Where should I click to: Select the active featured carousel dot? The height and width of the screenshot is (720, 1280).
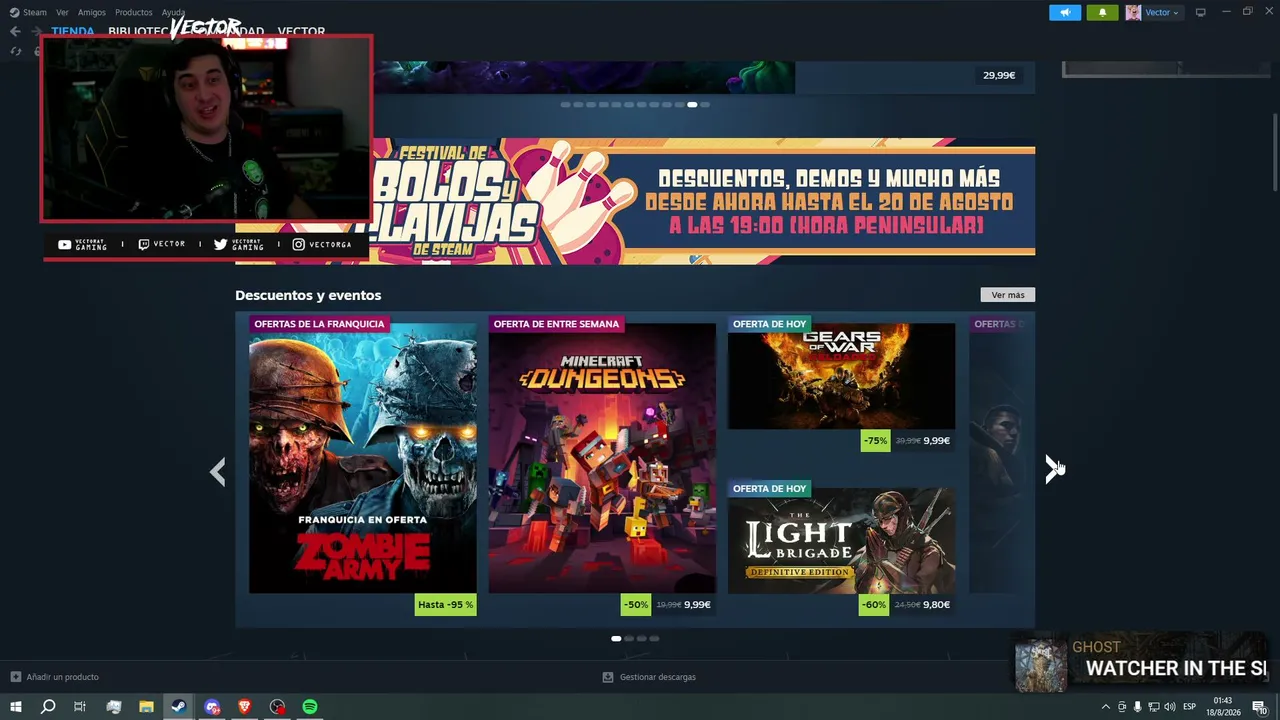pos(692,104)
